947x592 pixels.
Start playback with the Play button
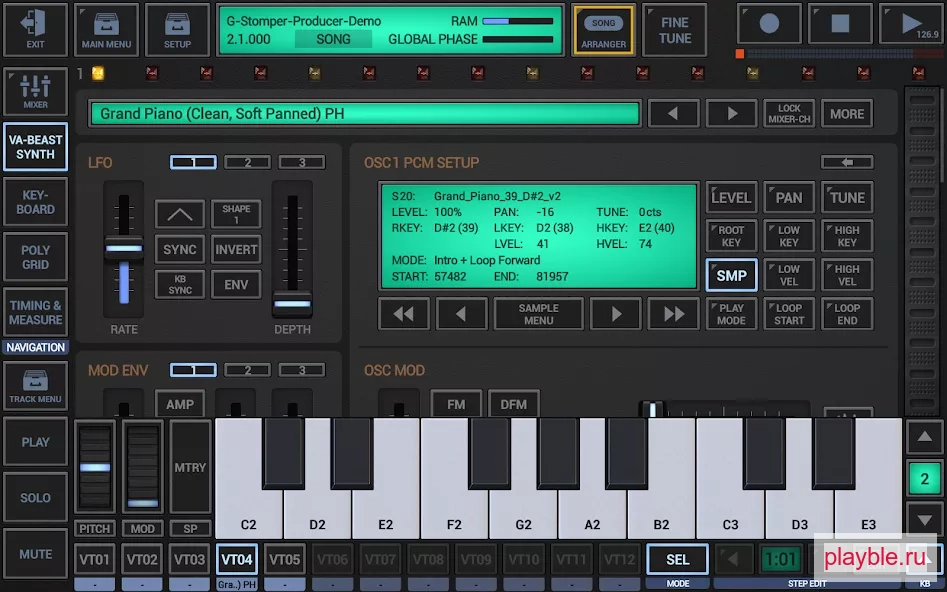pyautogui.click(x=911, y=24)
